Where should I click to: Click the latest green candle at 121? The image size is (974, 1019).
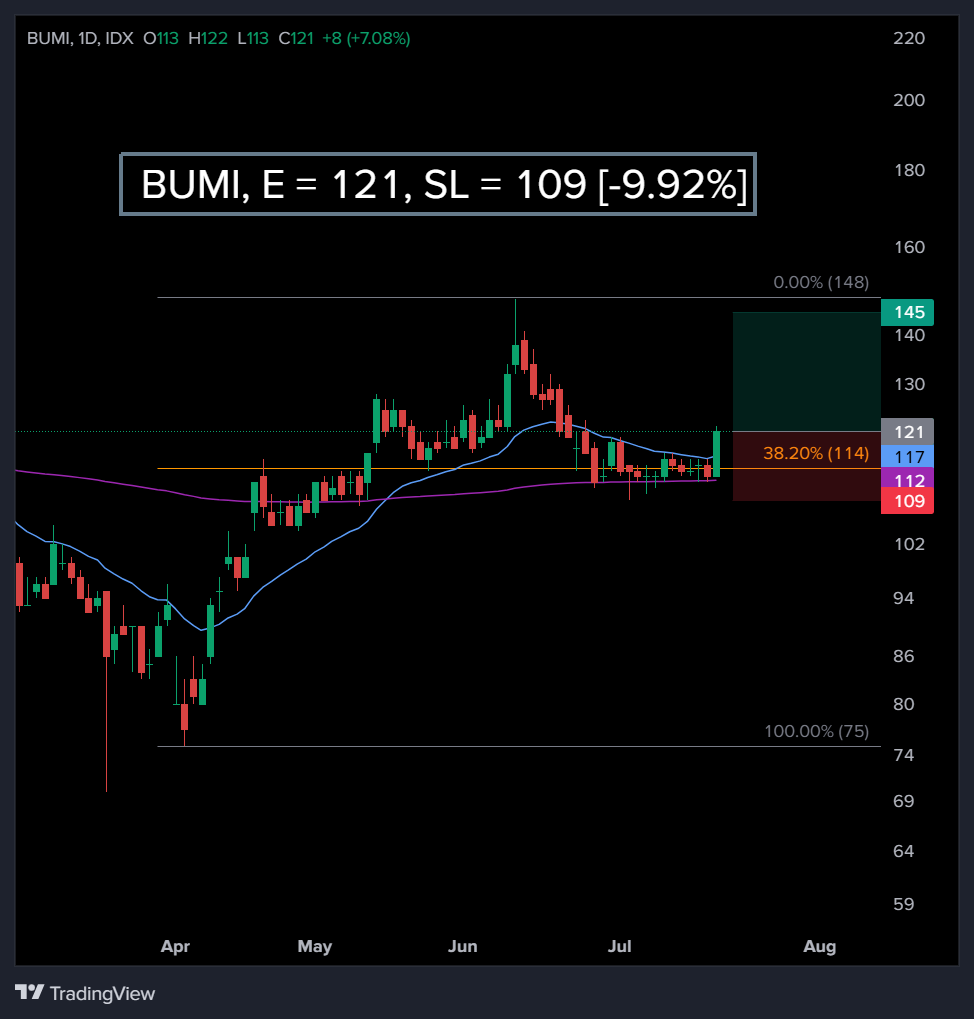pos(717,454)
